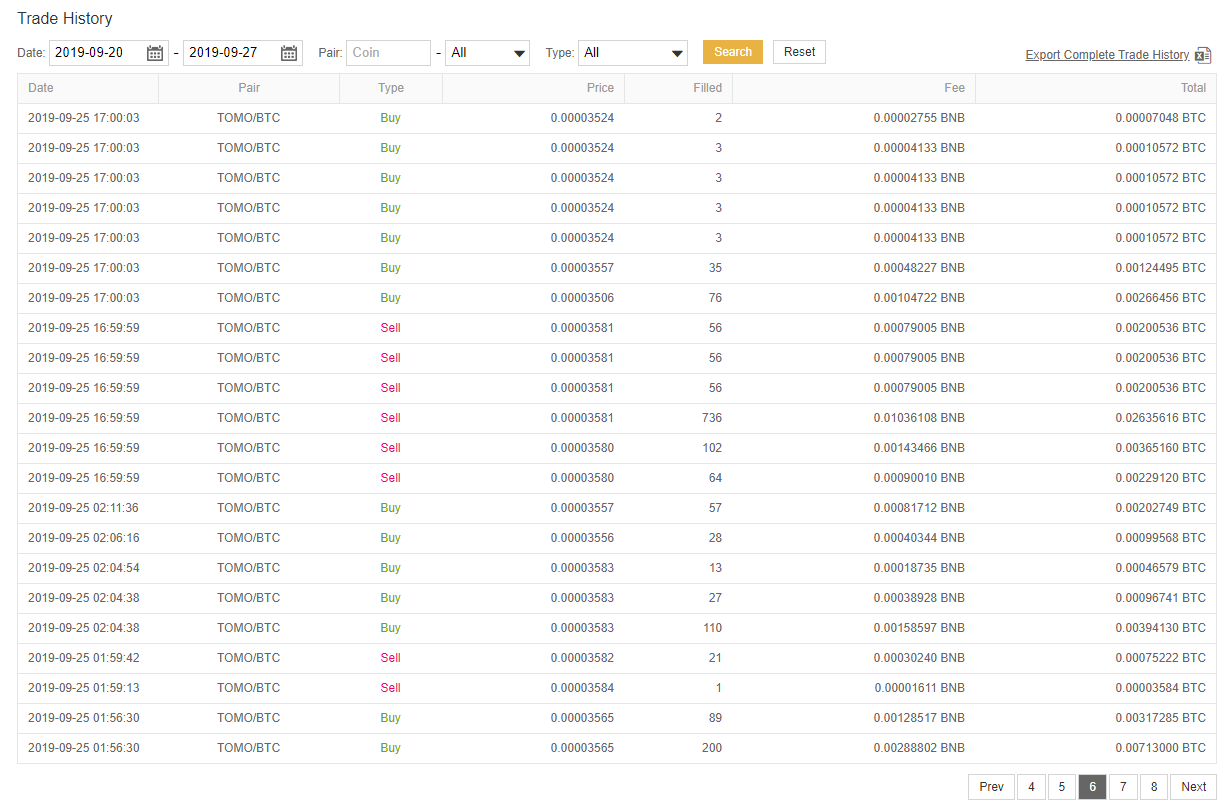The image size is (1228, 807).
Task: Select date 2019-09-25 01:59:13 cell
Action: [x=84, y=688]
